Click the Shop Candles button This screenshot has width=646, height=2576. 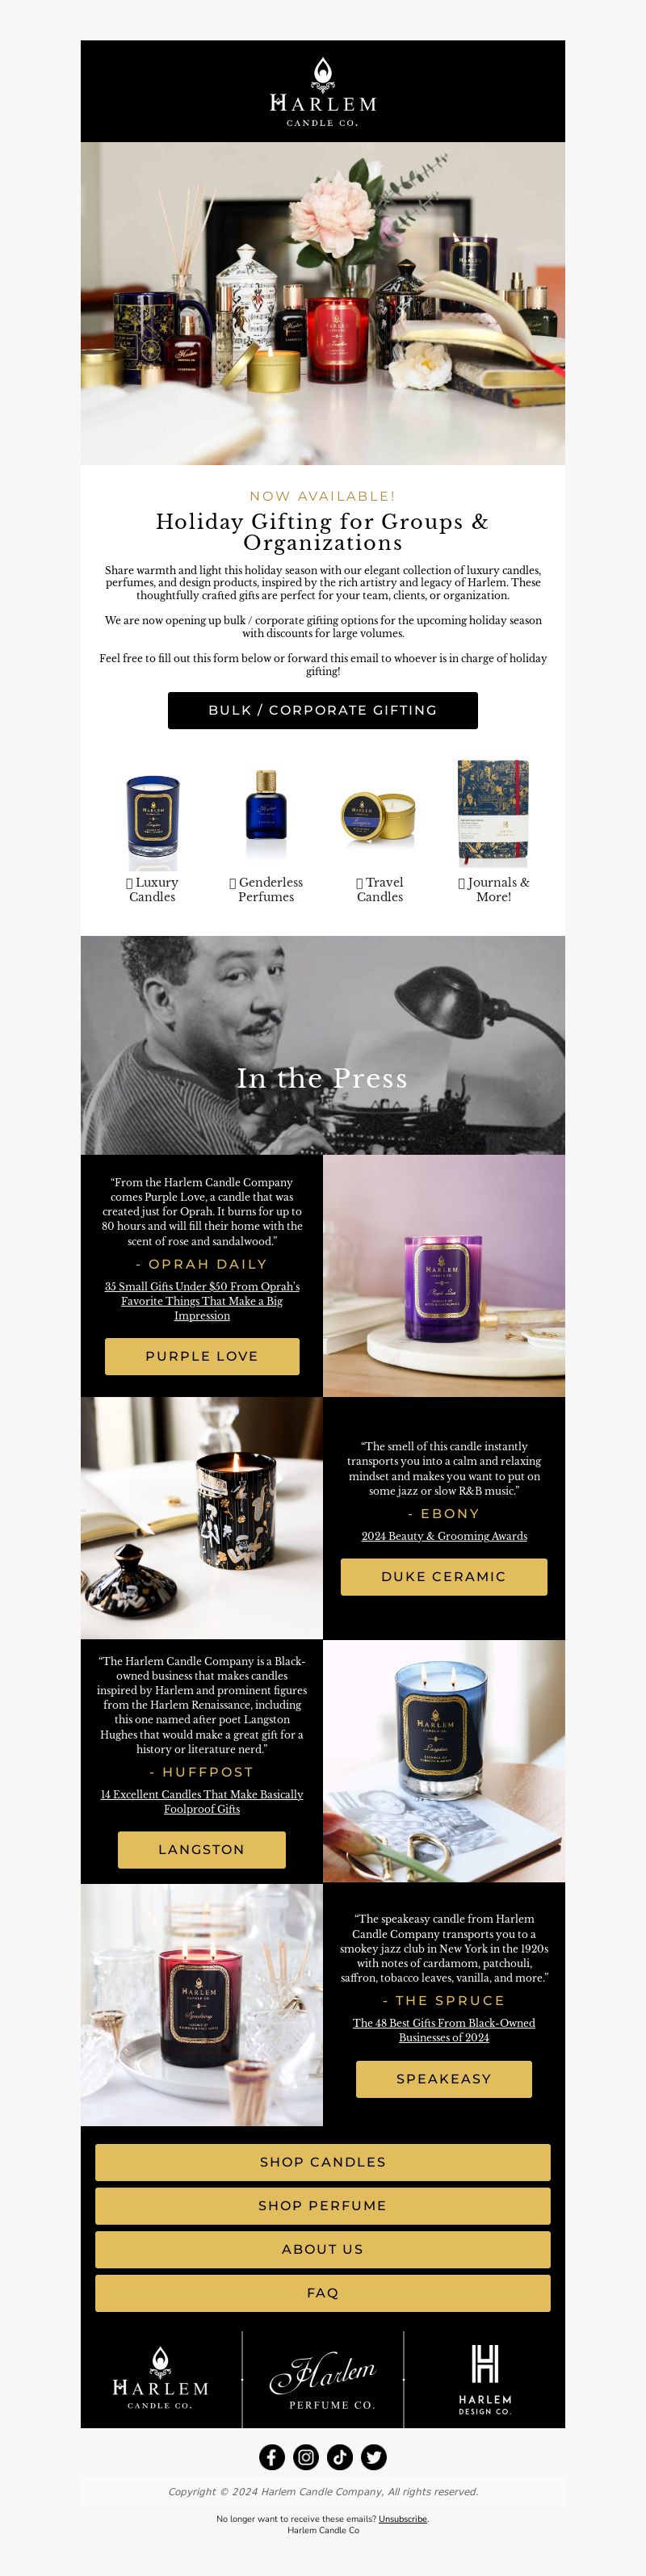point(323,2162)
